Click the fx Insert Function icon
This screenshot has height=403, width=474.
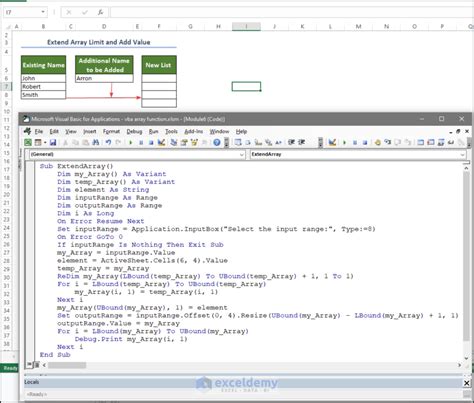(x=100, y=12)
